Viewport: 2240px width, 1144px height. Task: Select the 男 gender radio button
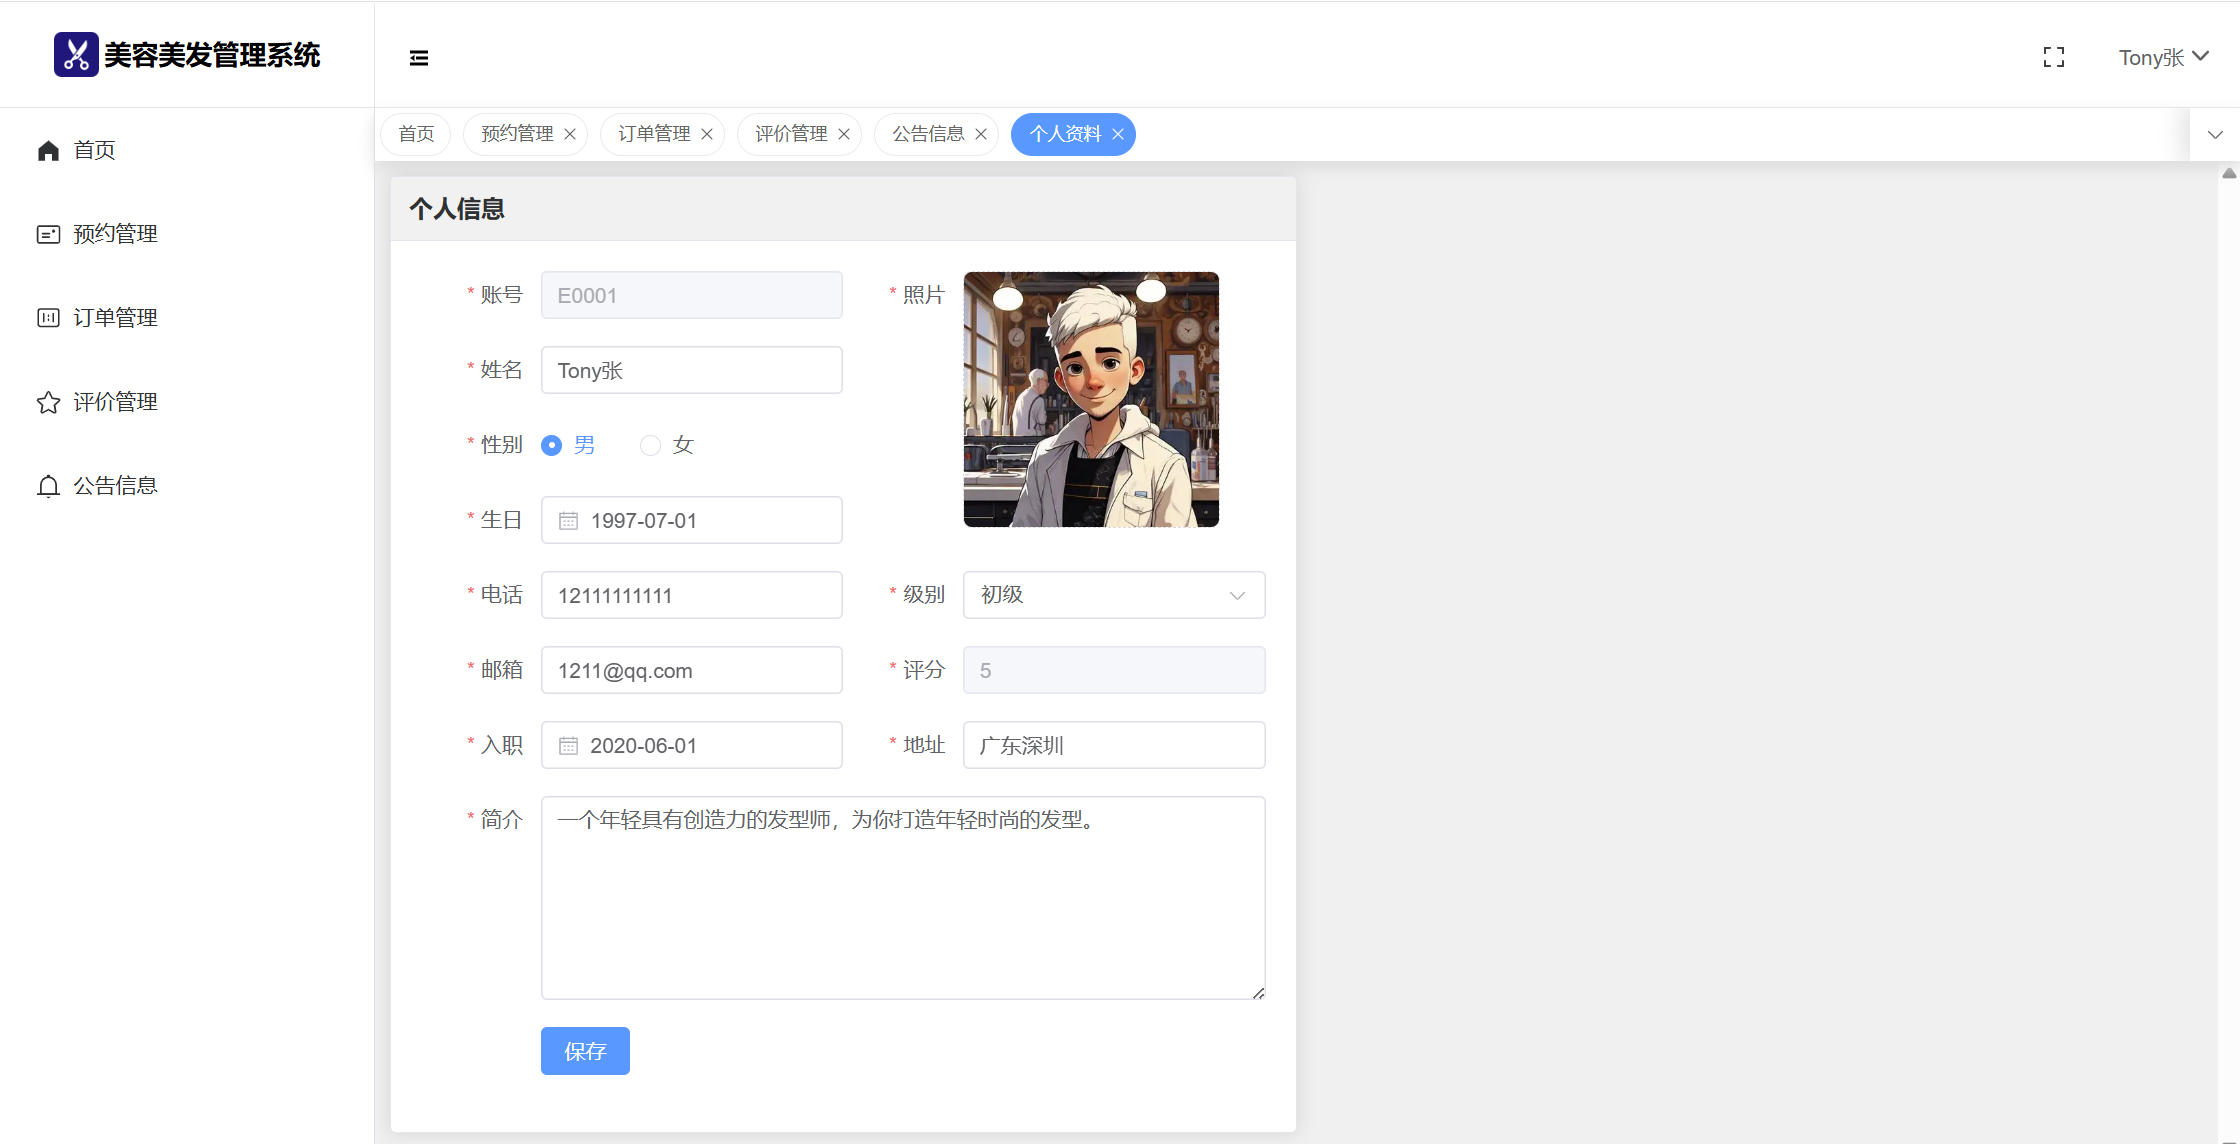coord(551,446)
